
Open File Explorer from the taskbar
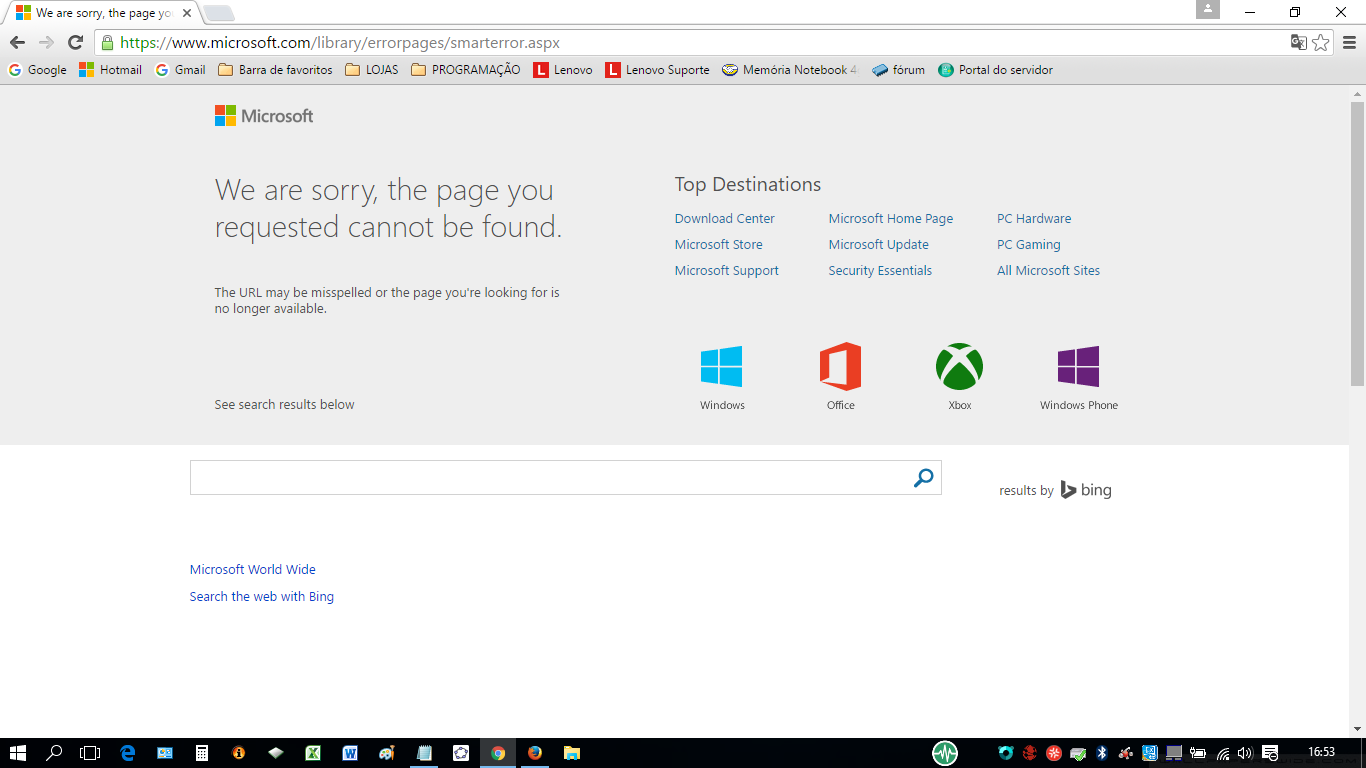[x=572, y=753]
